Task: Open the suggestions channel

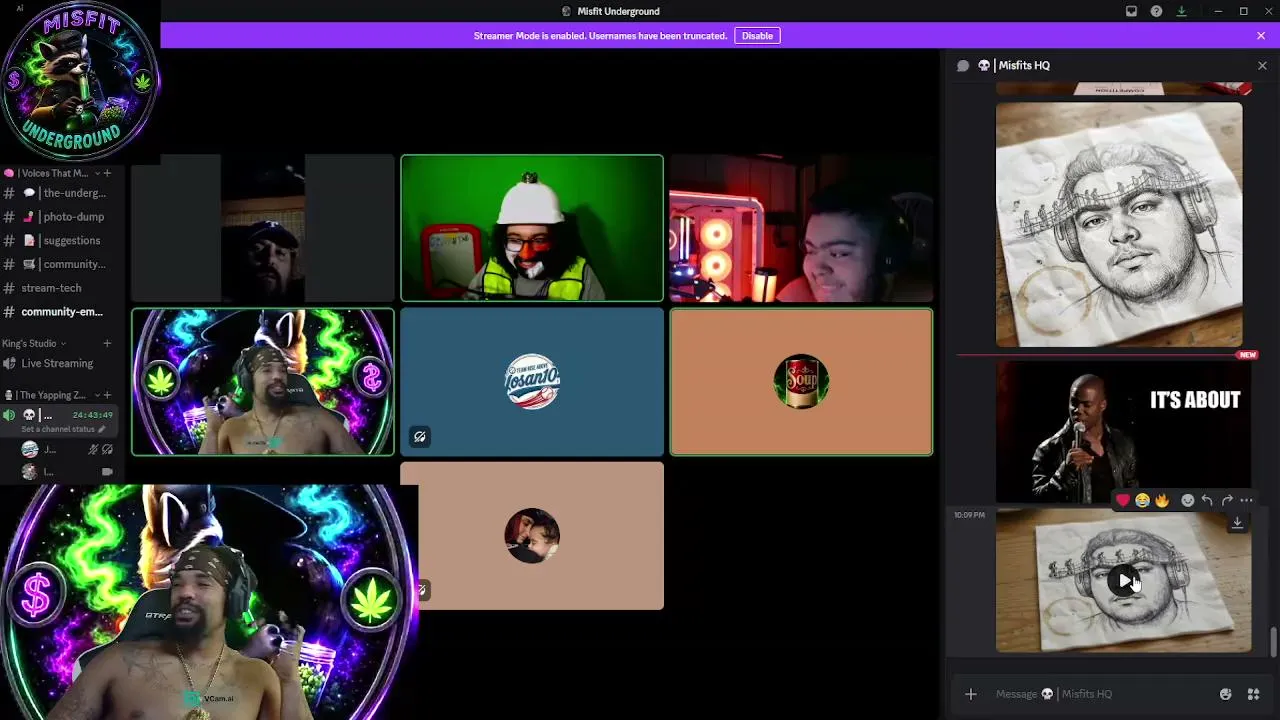Action: (62, 241)
